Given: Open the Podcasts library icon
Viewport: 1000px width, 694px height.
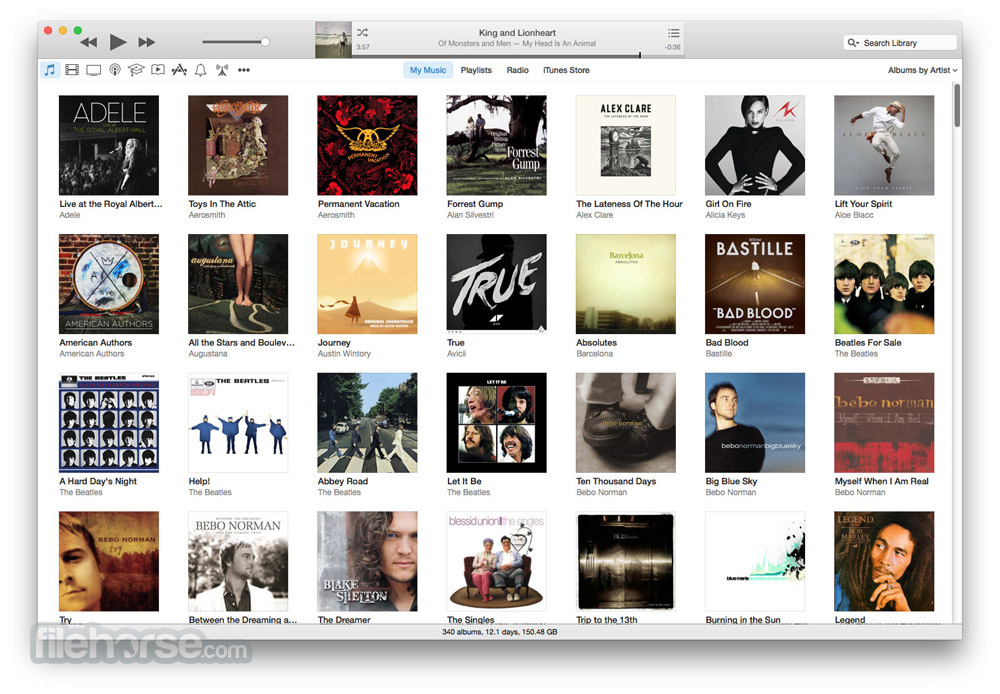Looking at the screenshot, I should 115,70.
